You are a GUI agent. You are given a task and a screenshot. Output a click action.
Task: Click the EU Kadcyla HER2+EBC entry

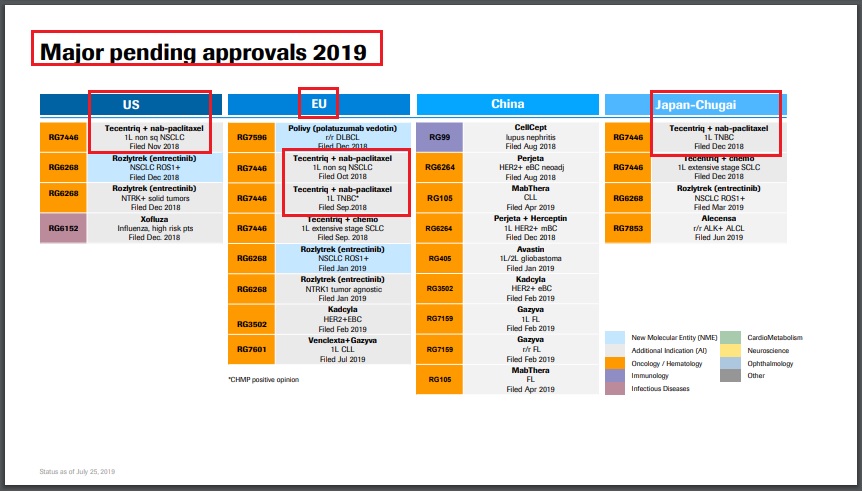(342, 319)
